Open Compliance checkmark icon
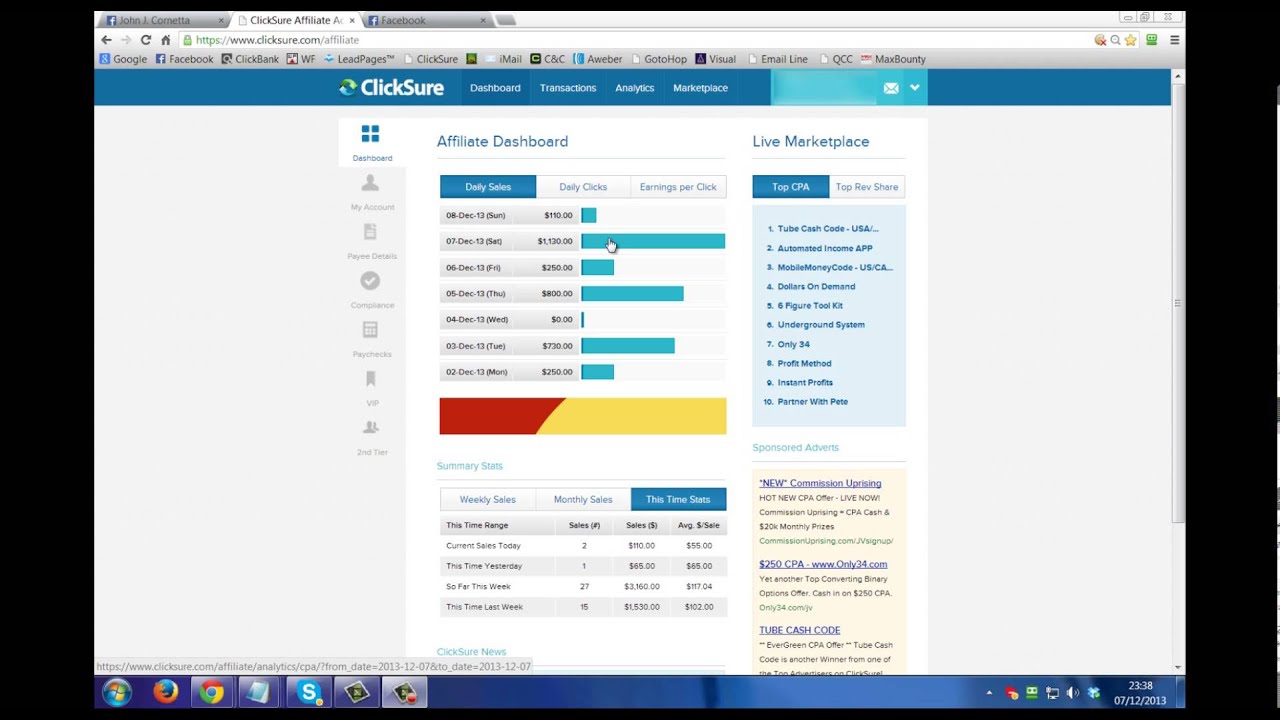Image resolution: width=1280 pixels, height=720 pixels. click(370, 281)
